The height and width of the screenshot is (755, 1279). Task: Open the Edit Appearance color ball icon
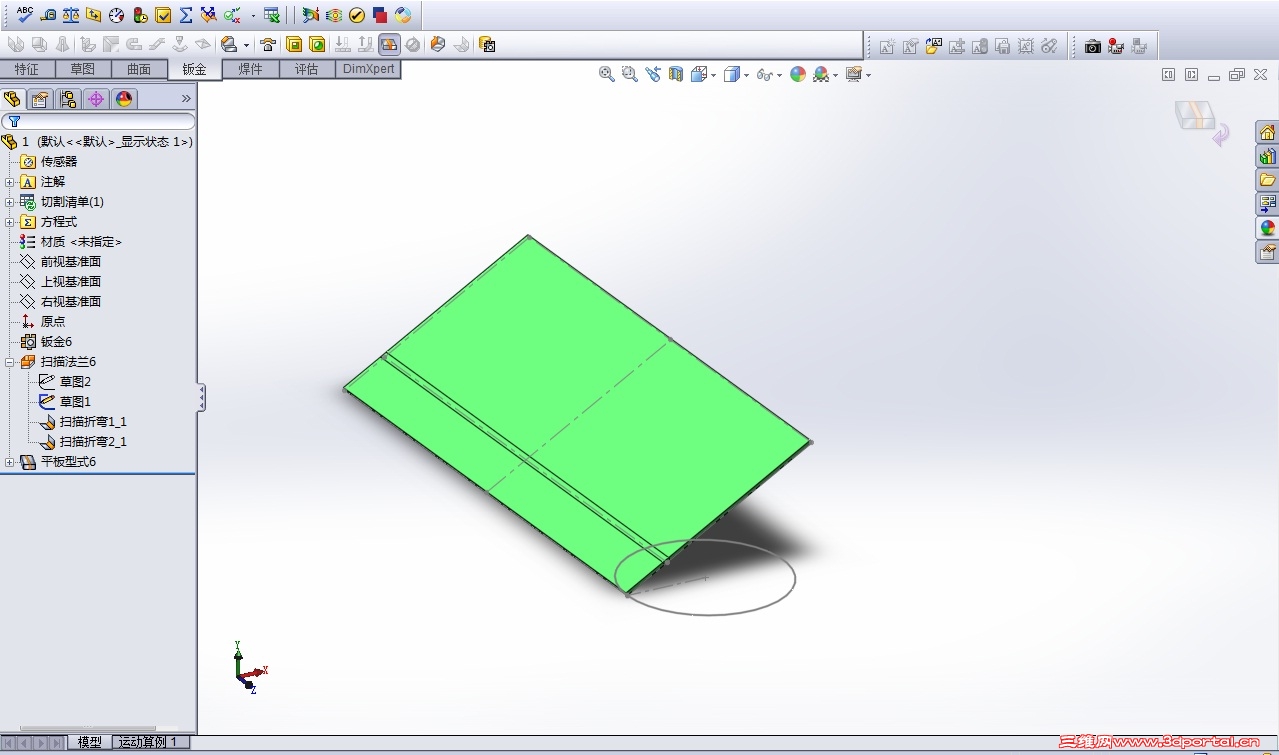tap(797, 74)
